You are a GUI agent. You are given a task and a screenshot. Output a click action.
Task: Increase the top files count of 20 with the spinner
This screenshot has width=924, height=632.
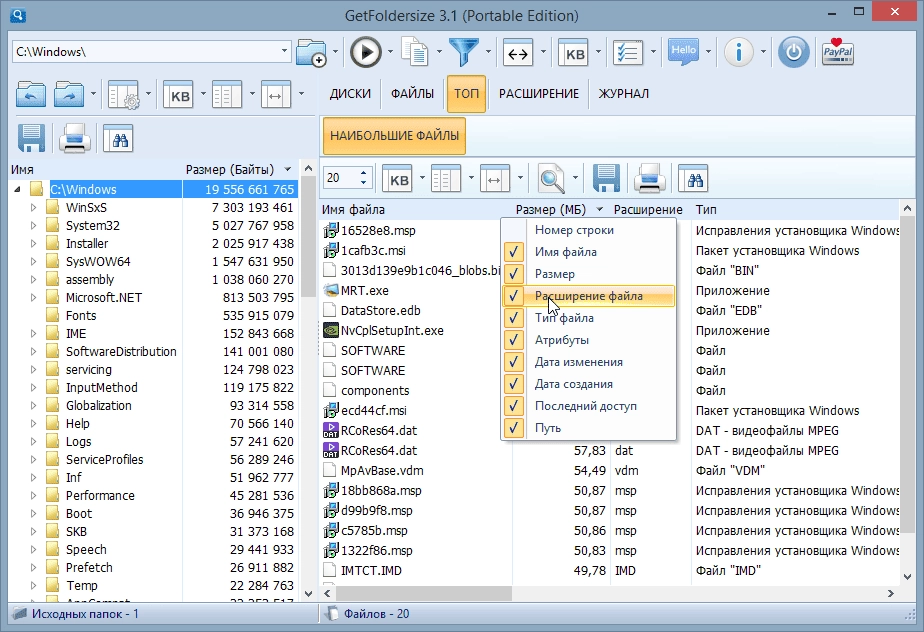coord(364,173)
